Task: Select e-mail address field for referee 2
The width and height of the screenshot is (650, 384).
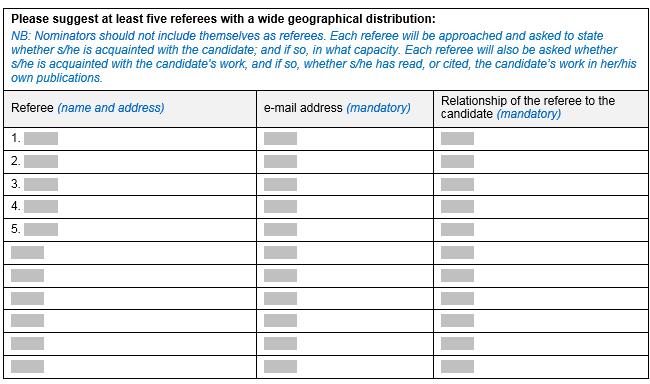Action: tap(280, 161)
